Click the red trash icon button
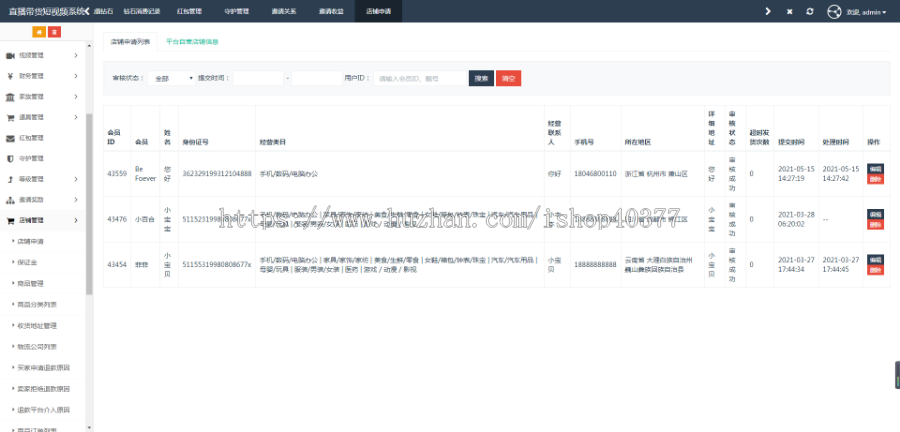 (x=54, y=32)
